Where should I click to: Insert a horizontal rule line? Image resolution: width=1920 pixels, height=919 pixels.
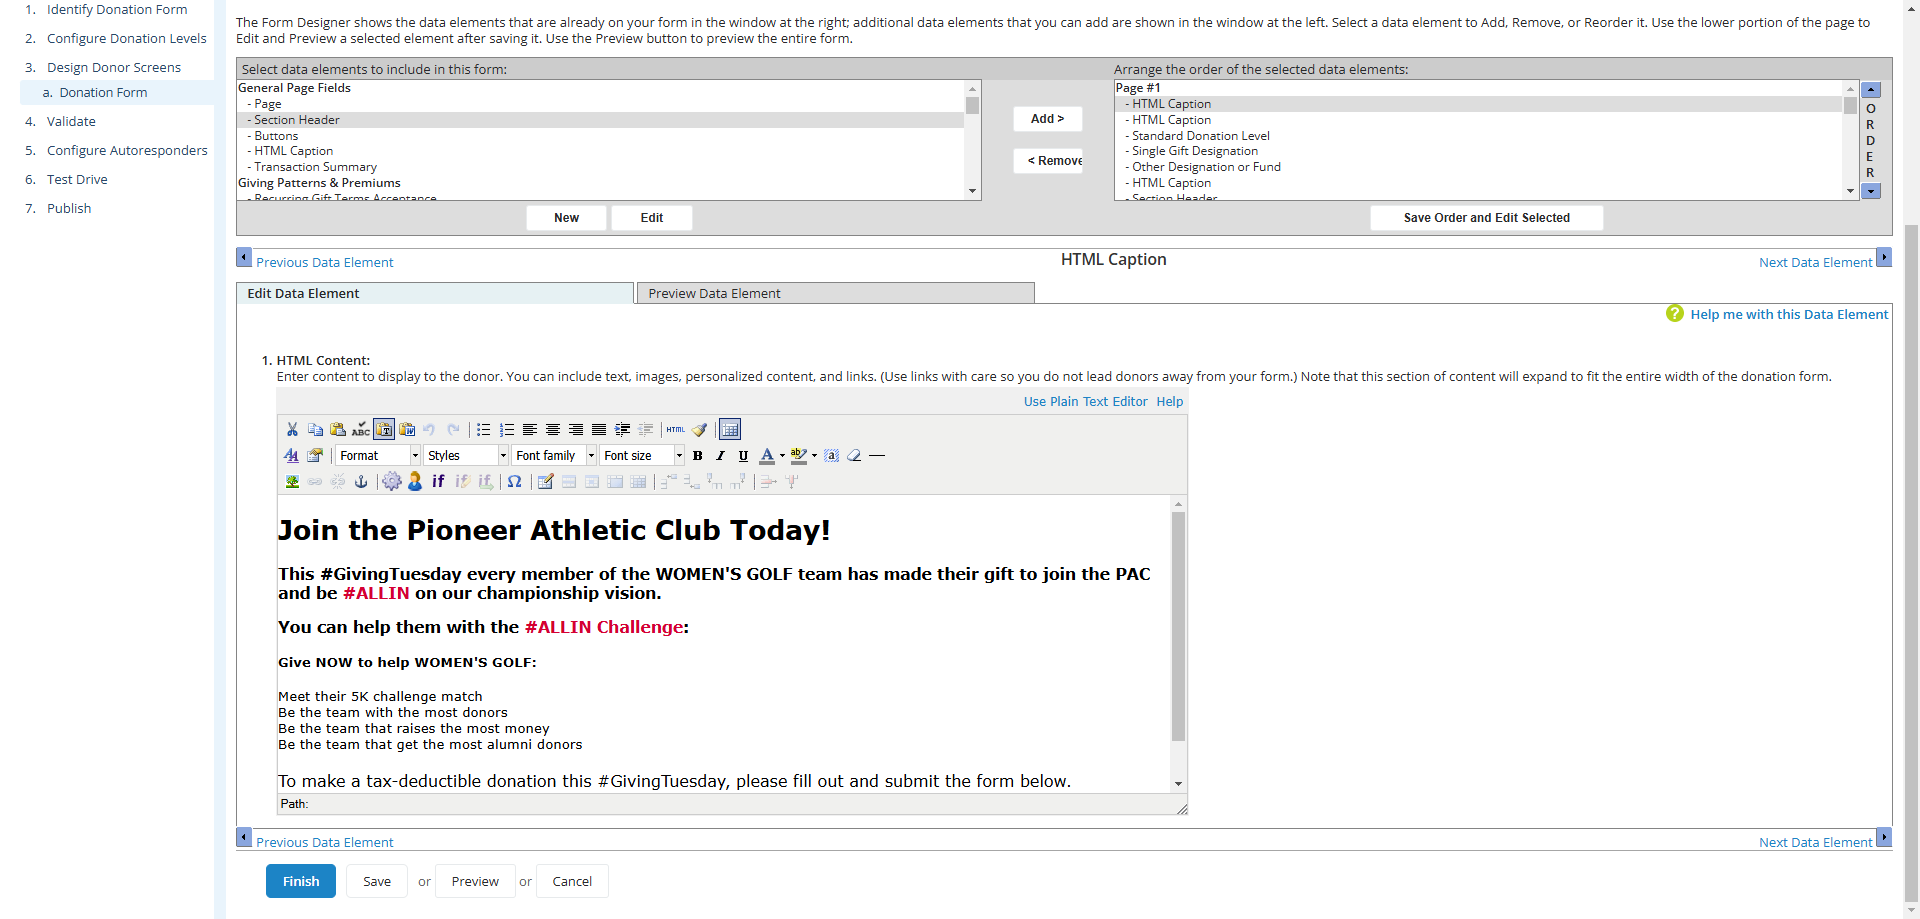tap(877, 455)
